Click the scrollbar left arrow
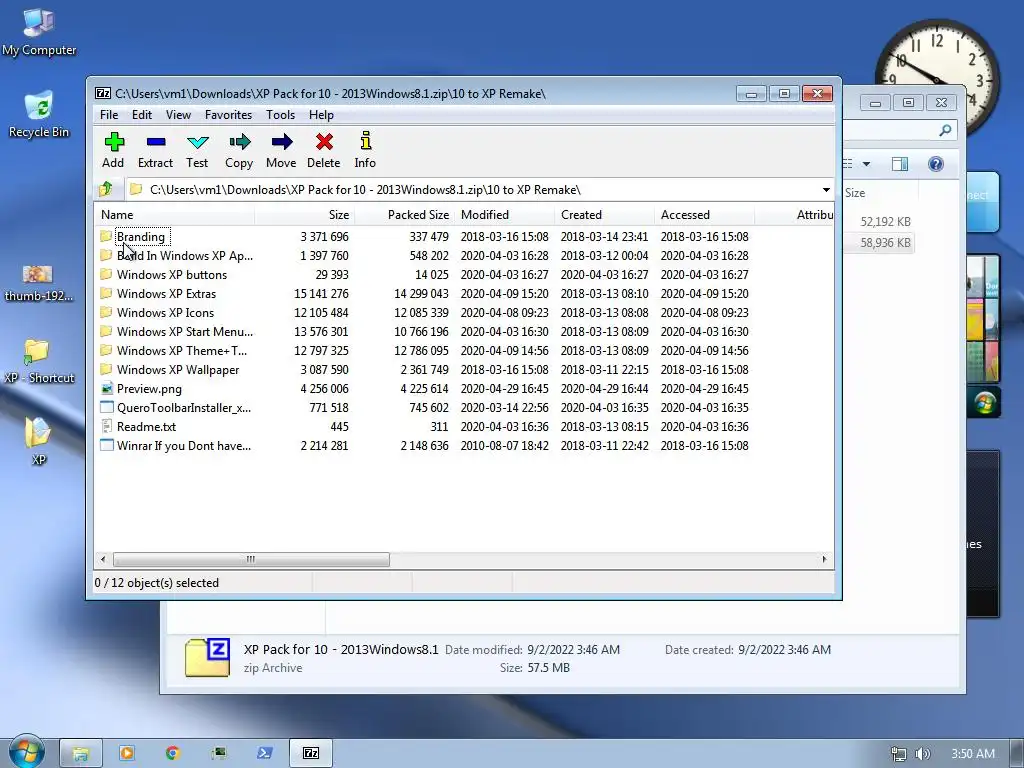Image resolution: width=1024 pixels, height=768 pixels. (x=103, y=560)
